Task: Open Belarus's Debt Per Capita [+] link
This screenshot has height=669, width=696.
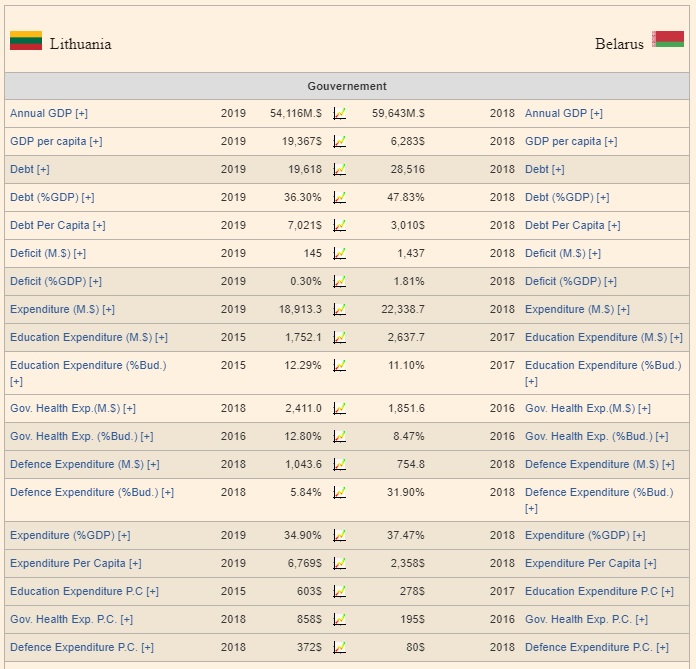Action: click(x=573, y=226)
